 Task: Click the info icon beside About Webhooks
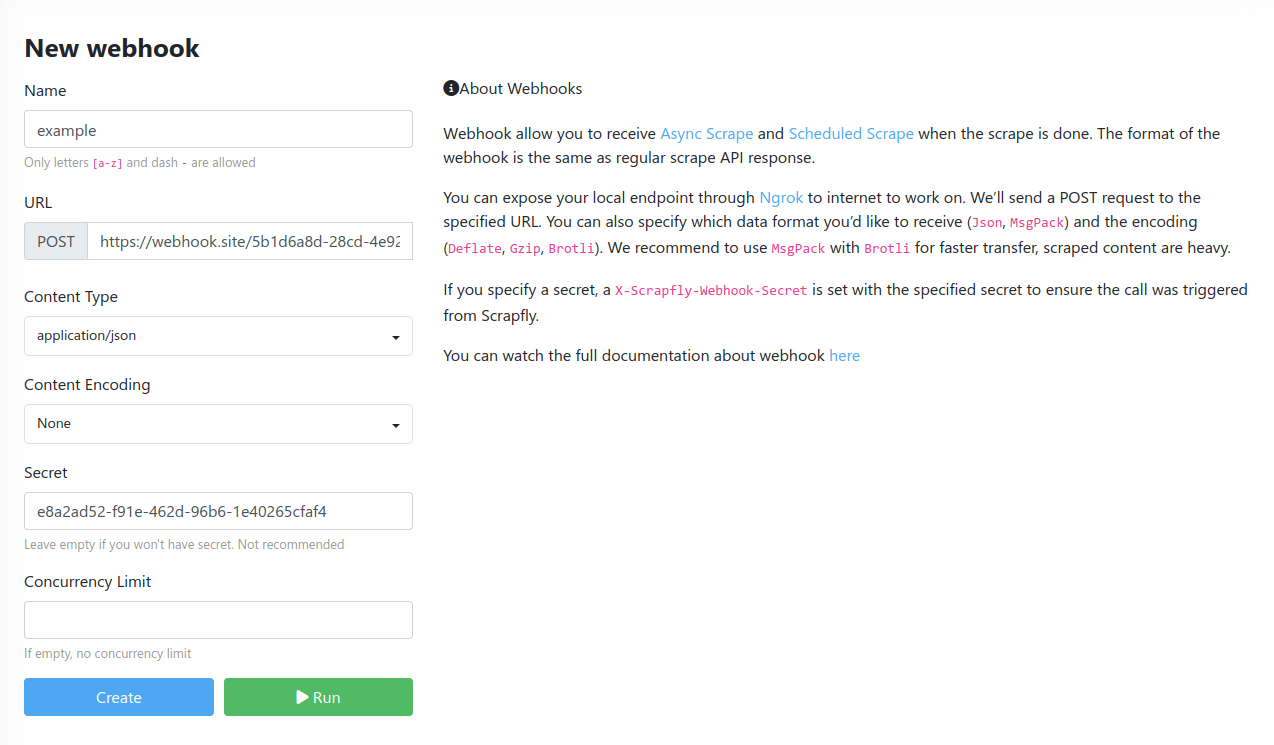click(x=450, y=88)
